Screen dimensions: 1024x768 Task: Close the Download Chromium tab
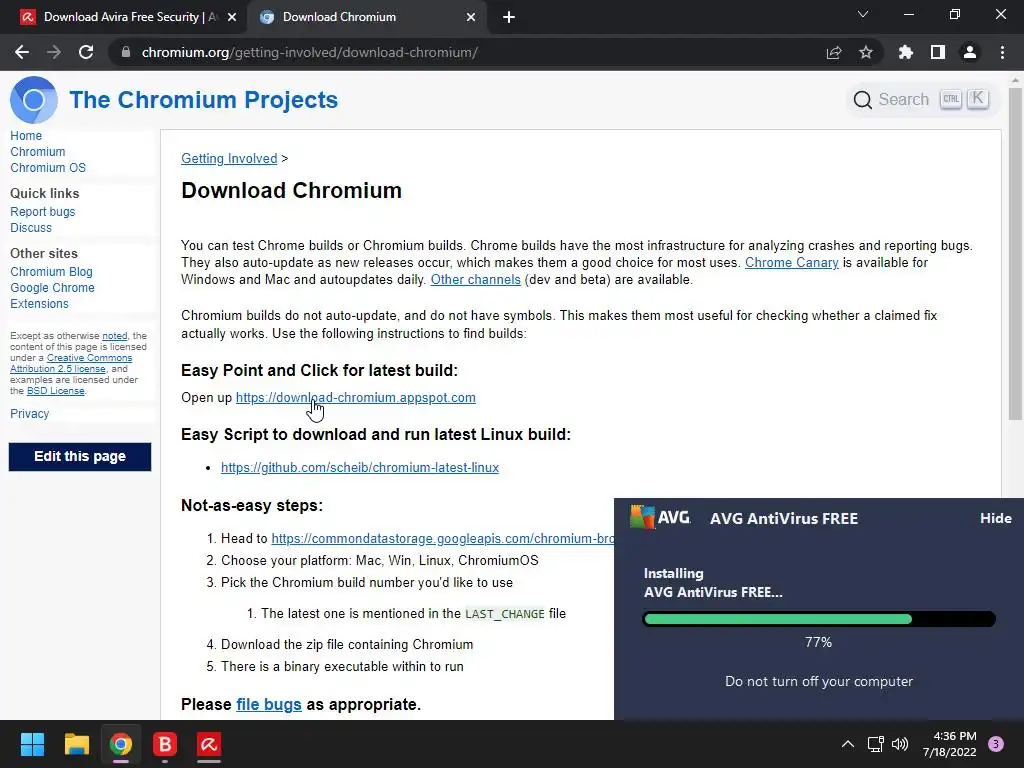point(471,17)
